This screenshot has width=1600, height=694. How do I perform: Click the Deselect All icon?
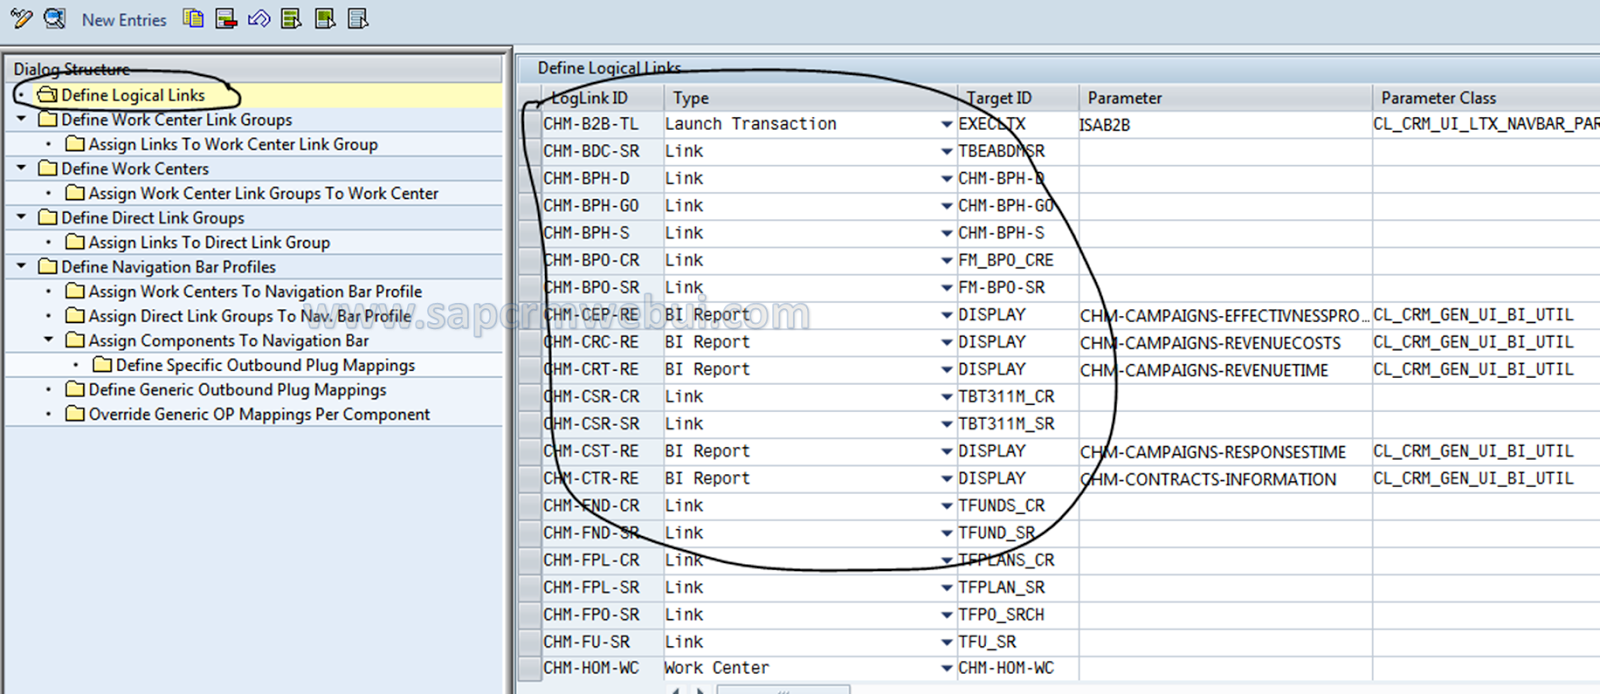tap(358, 18)
